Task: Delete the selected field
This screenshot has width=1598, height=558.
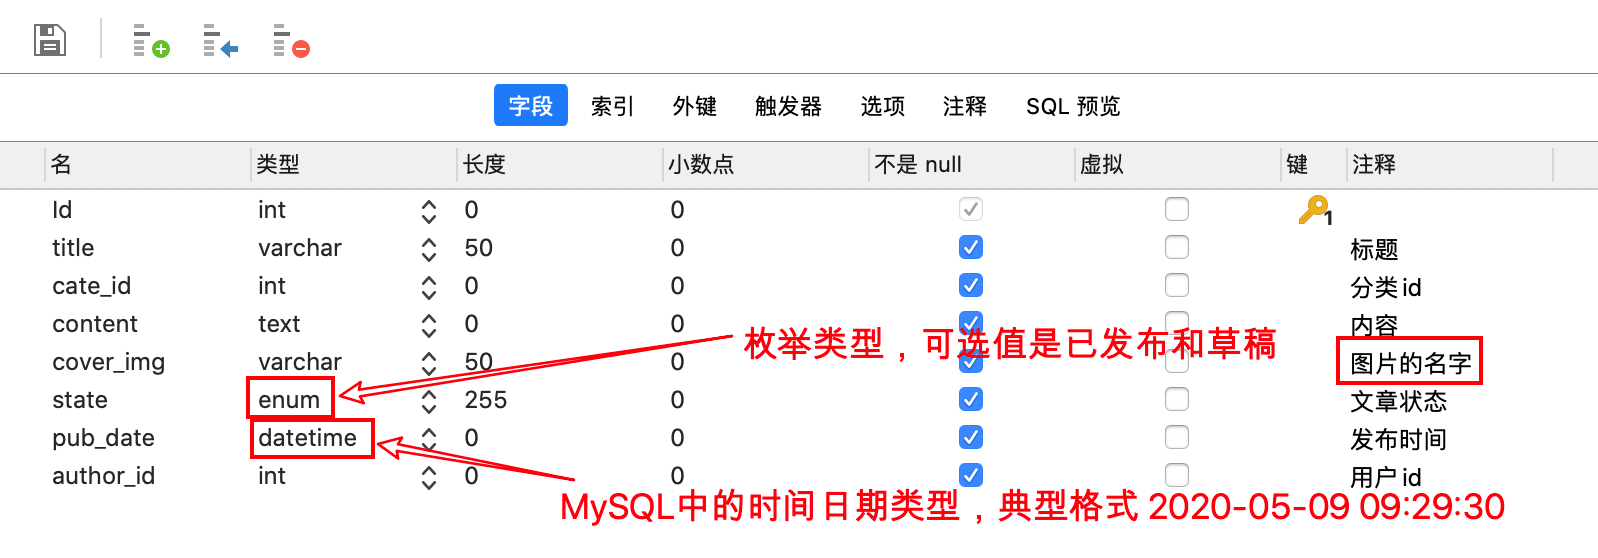Action: [x=291, y=41]
